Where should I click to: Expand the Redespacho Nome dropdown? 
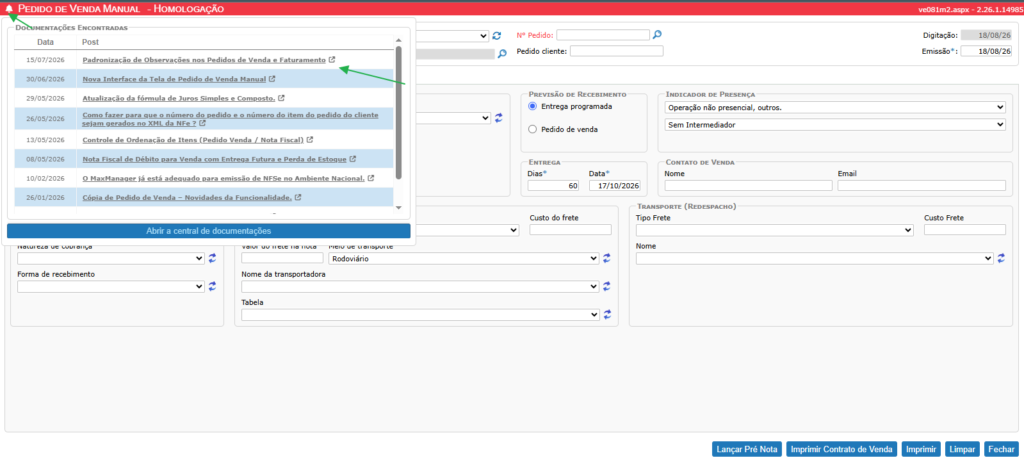click(x=815, y=259)
